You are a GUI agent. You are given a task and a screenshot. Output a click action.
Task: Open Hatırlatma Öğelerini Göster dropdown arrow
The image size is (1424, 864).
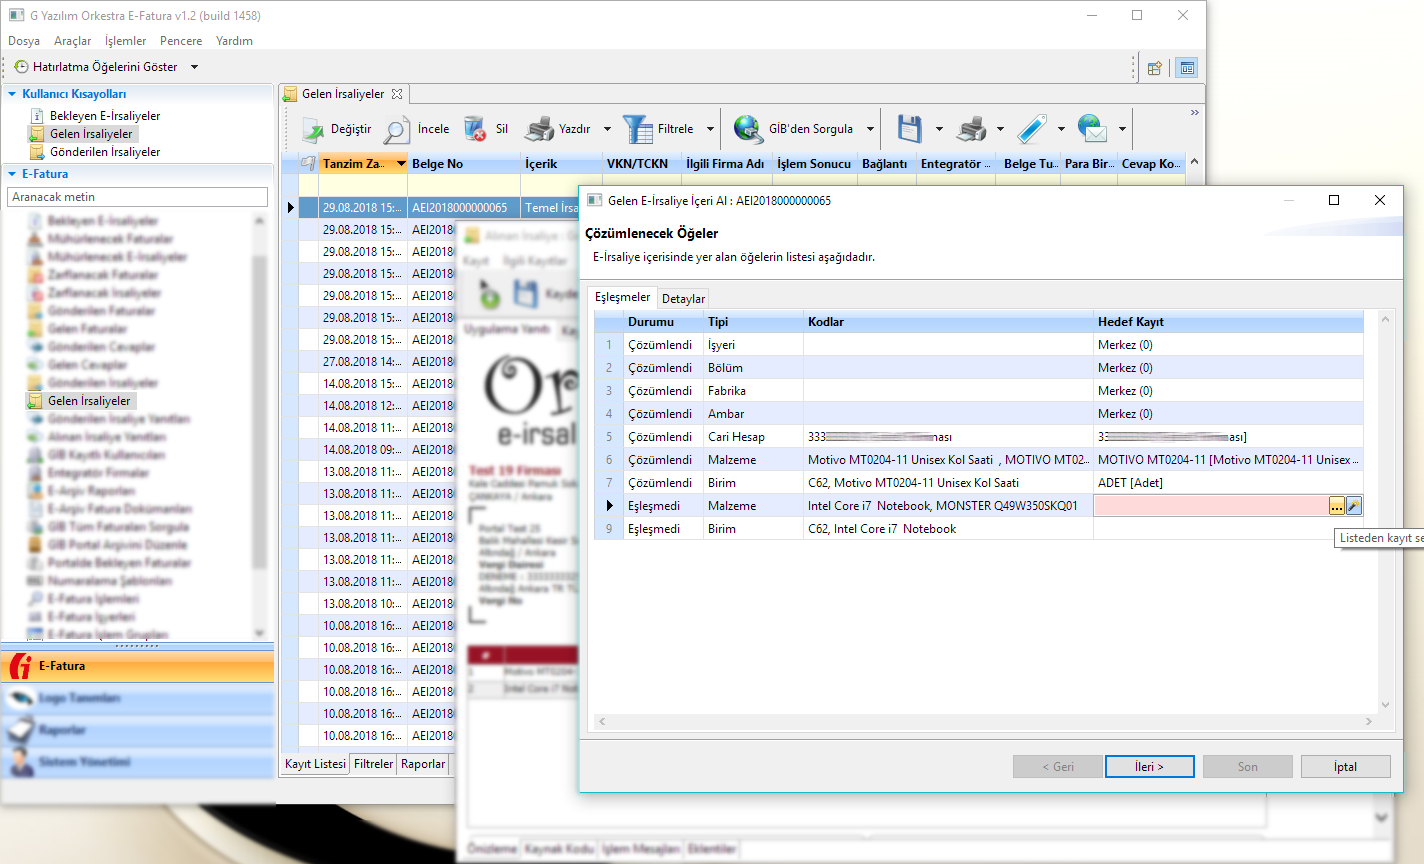(194, 67)
